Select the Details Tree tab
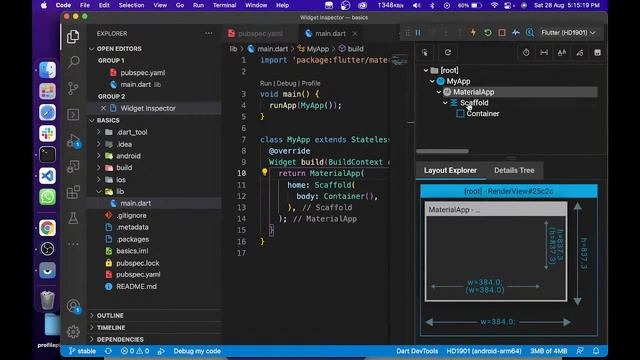640x360 pixels. [x=514, y=171]
